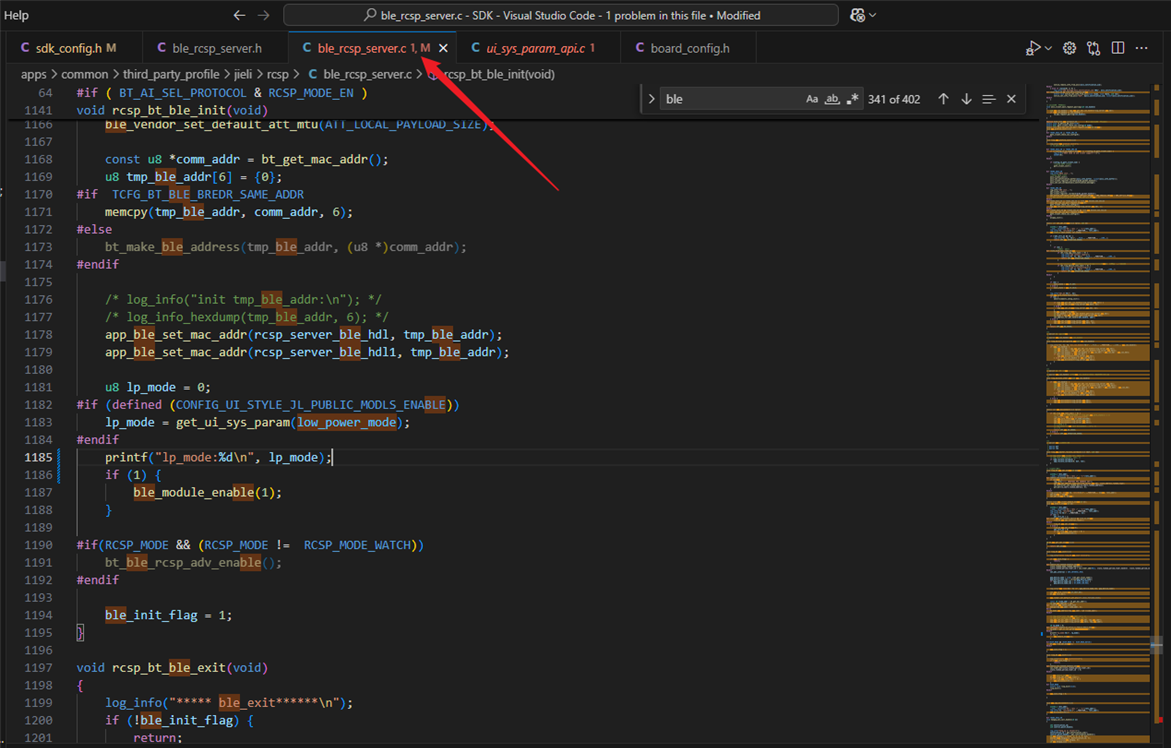
Task: Click the 'common' breadcrumb
Action: [84, 75]
